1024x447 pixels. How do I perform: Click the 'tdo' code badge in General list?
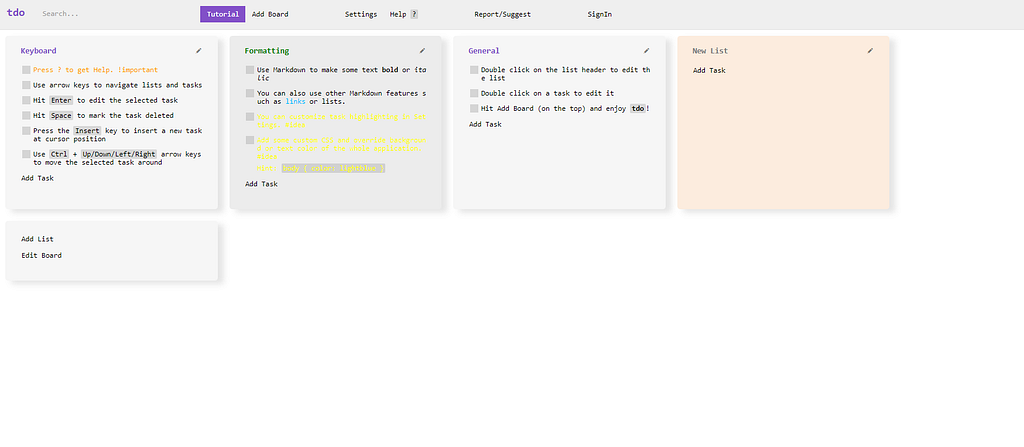point(638,108)
